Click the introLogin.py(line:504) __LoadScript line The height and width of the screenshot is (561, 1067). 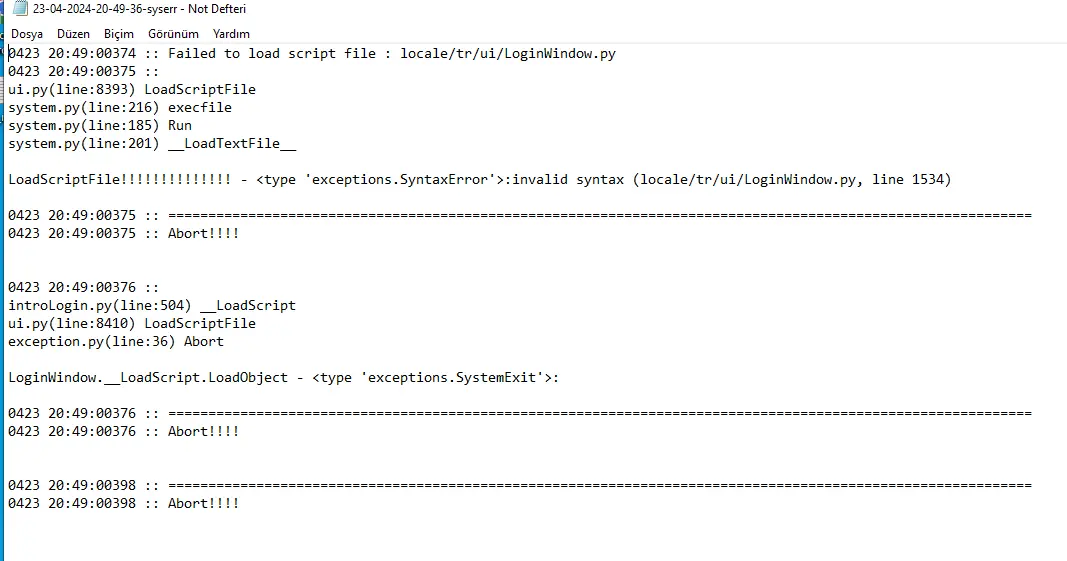[x=152, y=306]
